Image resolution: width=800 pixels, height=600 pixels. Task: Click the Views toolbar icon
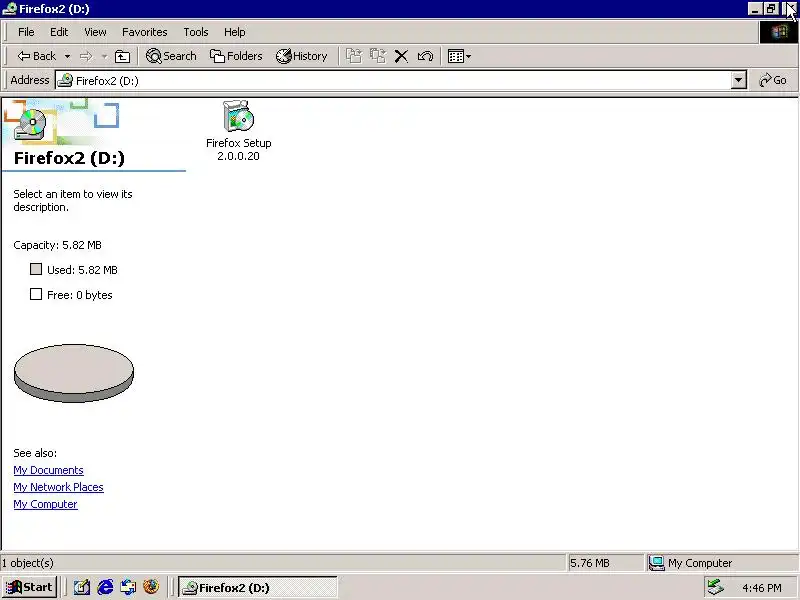tap(455, 56)
